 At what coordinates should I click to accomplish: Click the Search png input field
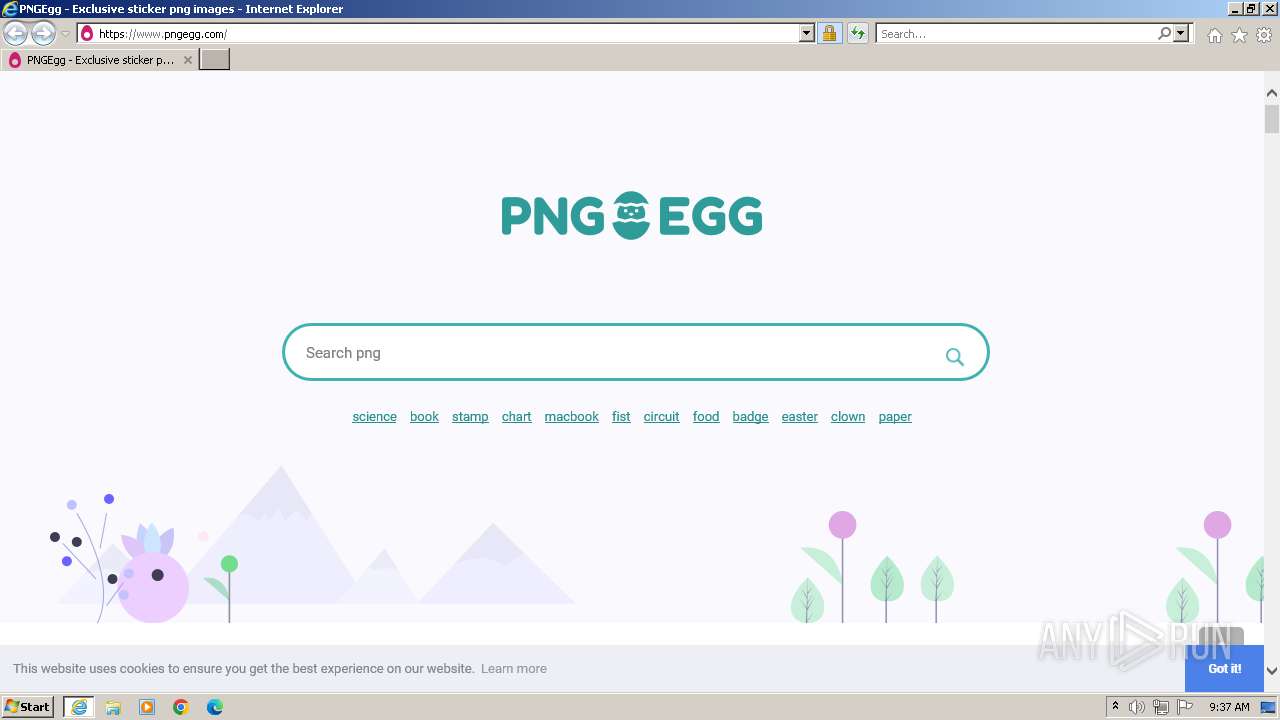pos(615,353)
